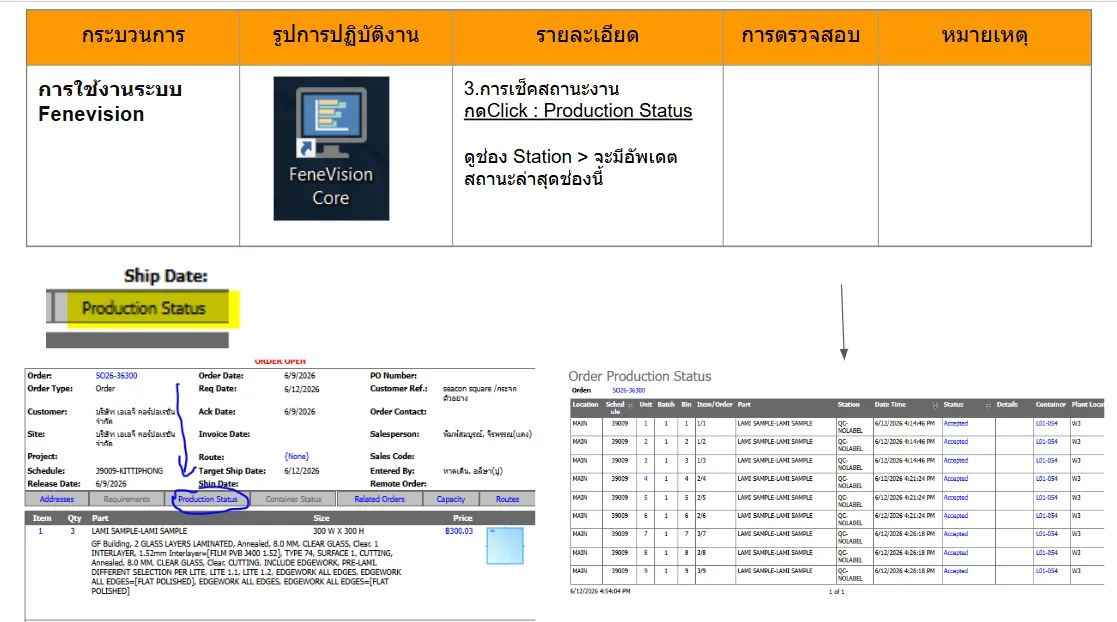
Task: Click the Route (None) link
Action: click(296, 456)
